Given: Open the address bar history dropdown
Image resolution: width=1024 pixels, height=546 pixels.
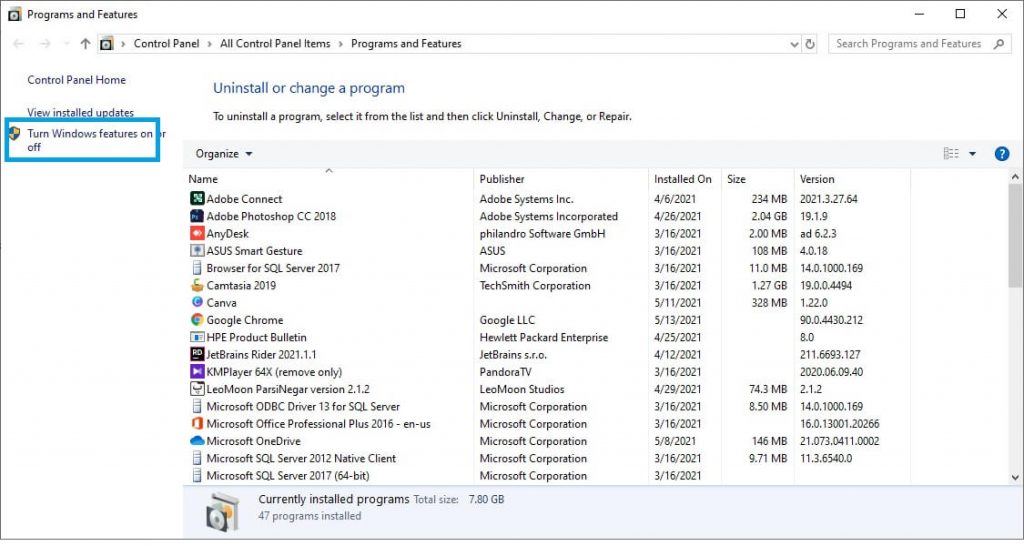Looking at the screenshot, I should pyautogui.click(x=794, y=44).
